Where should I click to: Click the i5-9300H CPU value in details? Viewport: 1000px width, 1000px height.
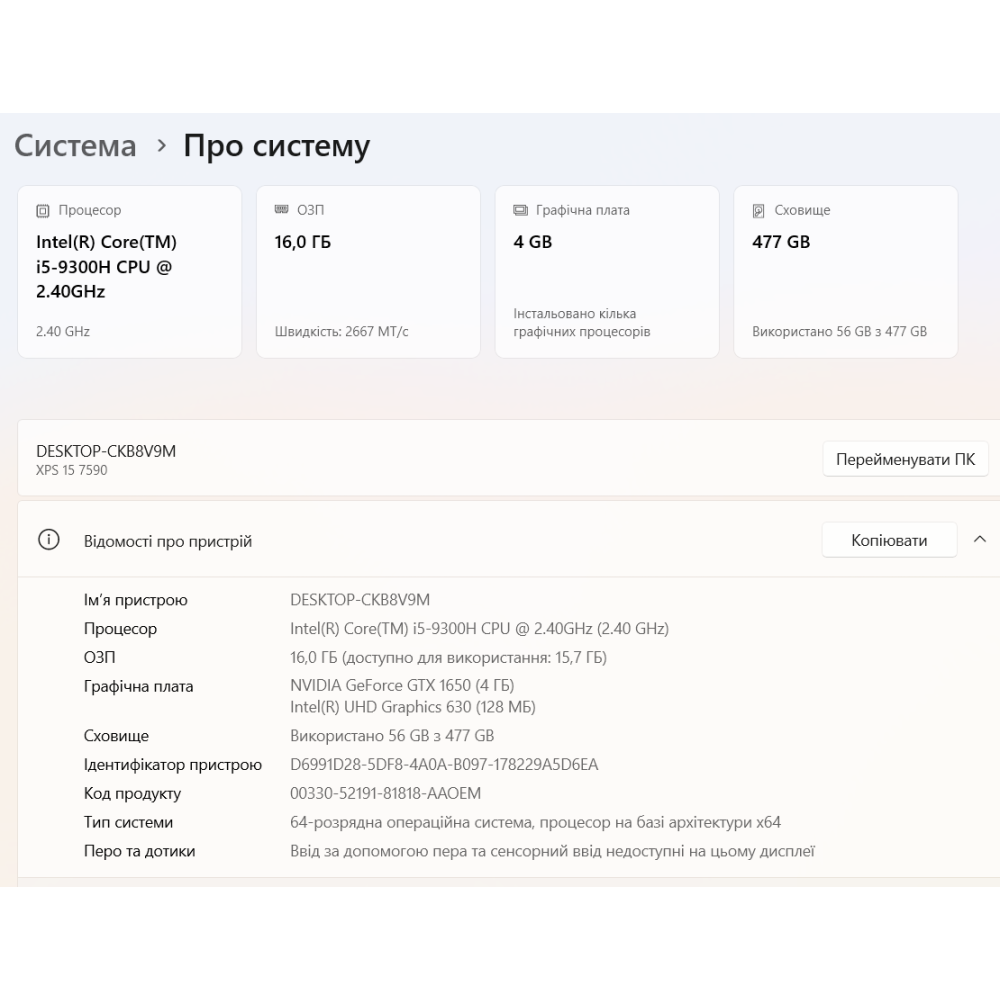[479, 628]
